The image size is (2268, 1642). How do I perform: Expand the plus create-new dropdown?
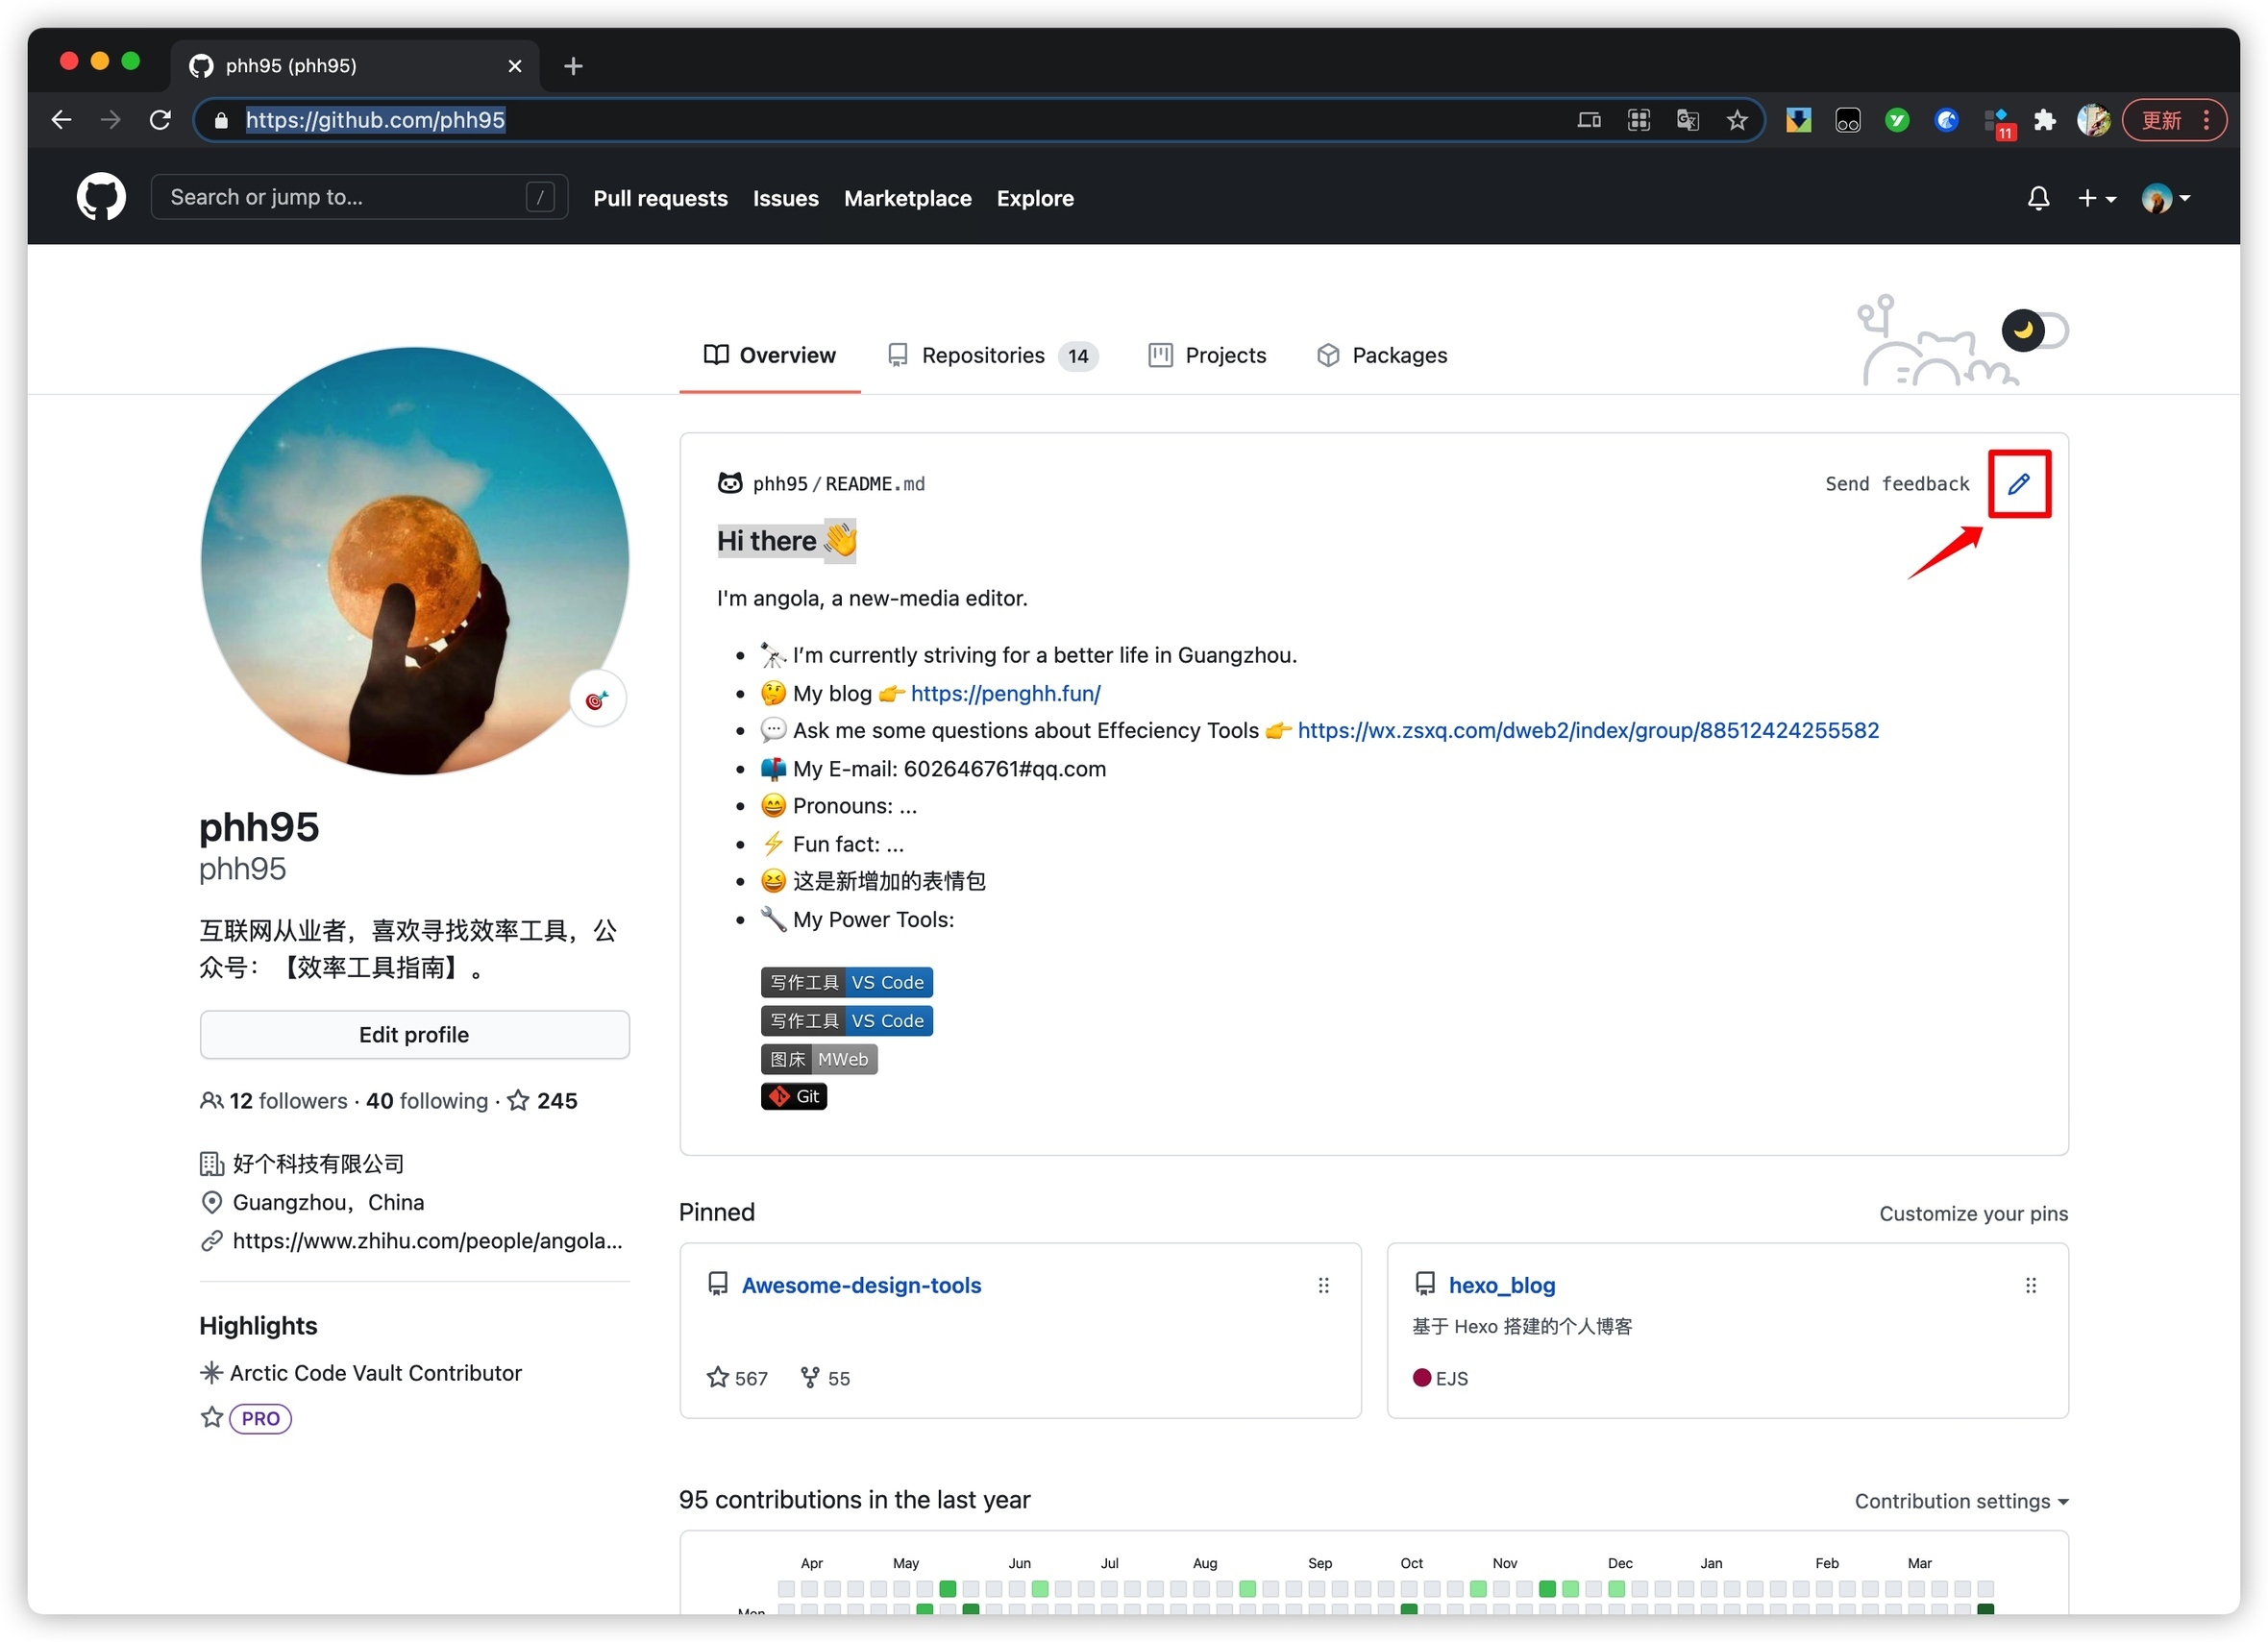coord(2097,198)
